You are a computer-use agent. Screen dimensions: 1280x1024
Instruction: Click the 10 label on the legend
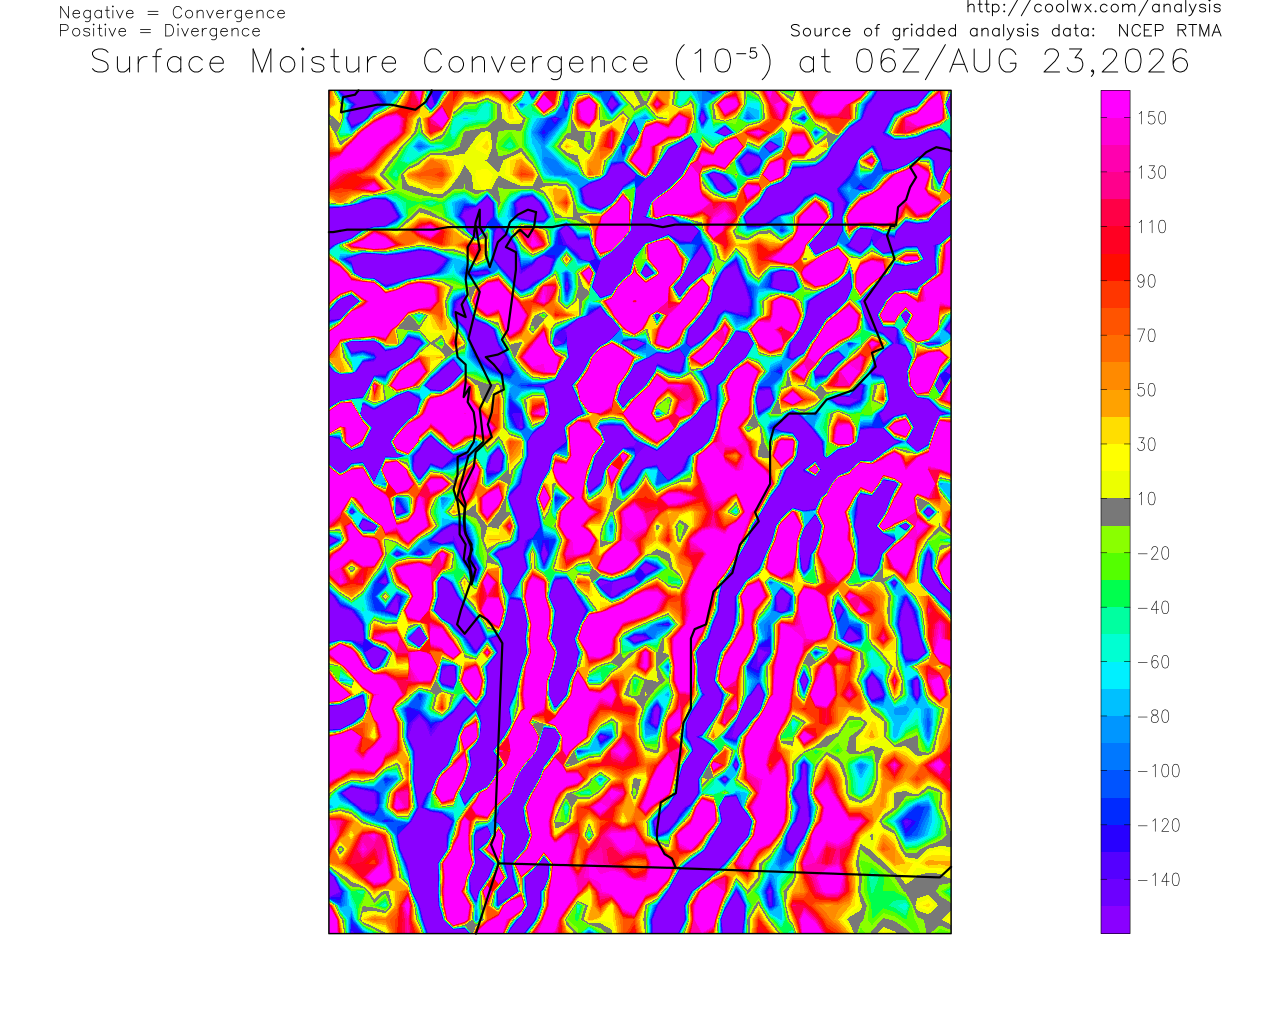click(1146, 499)
